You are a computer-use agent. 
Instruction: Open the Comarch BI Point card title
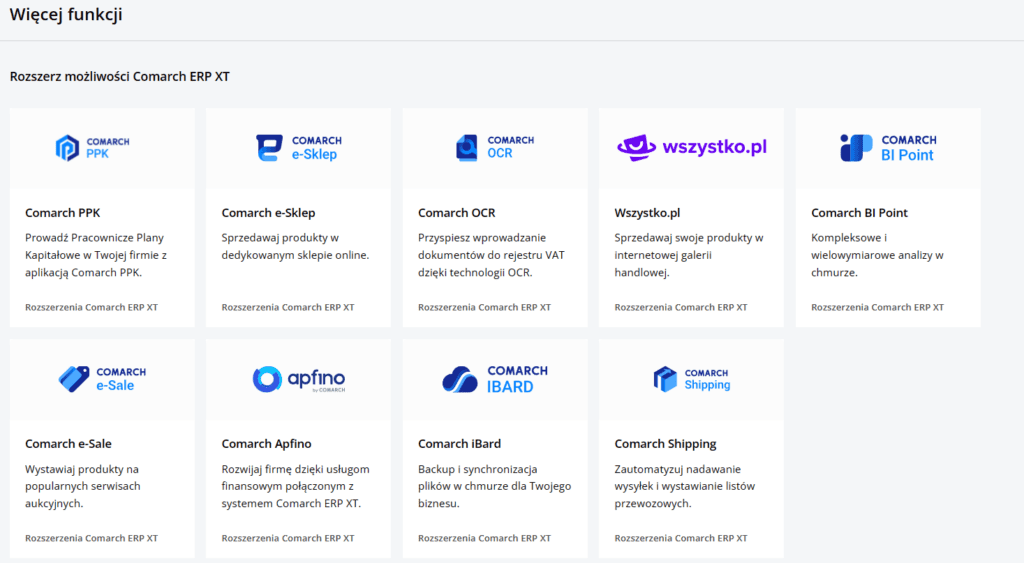859,213
